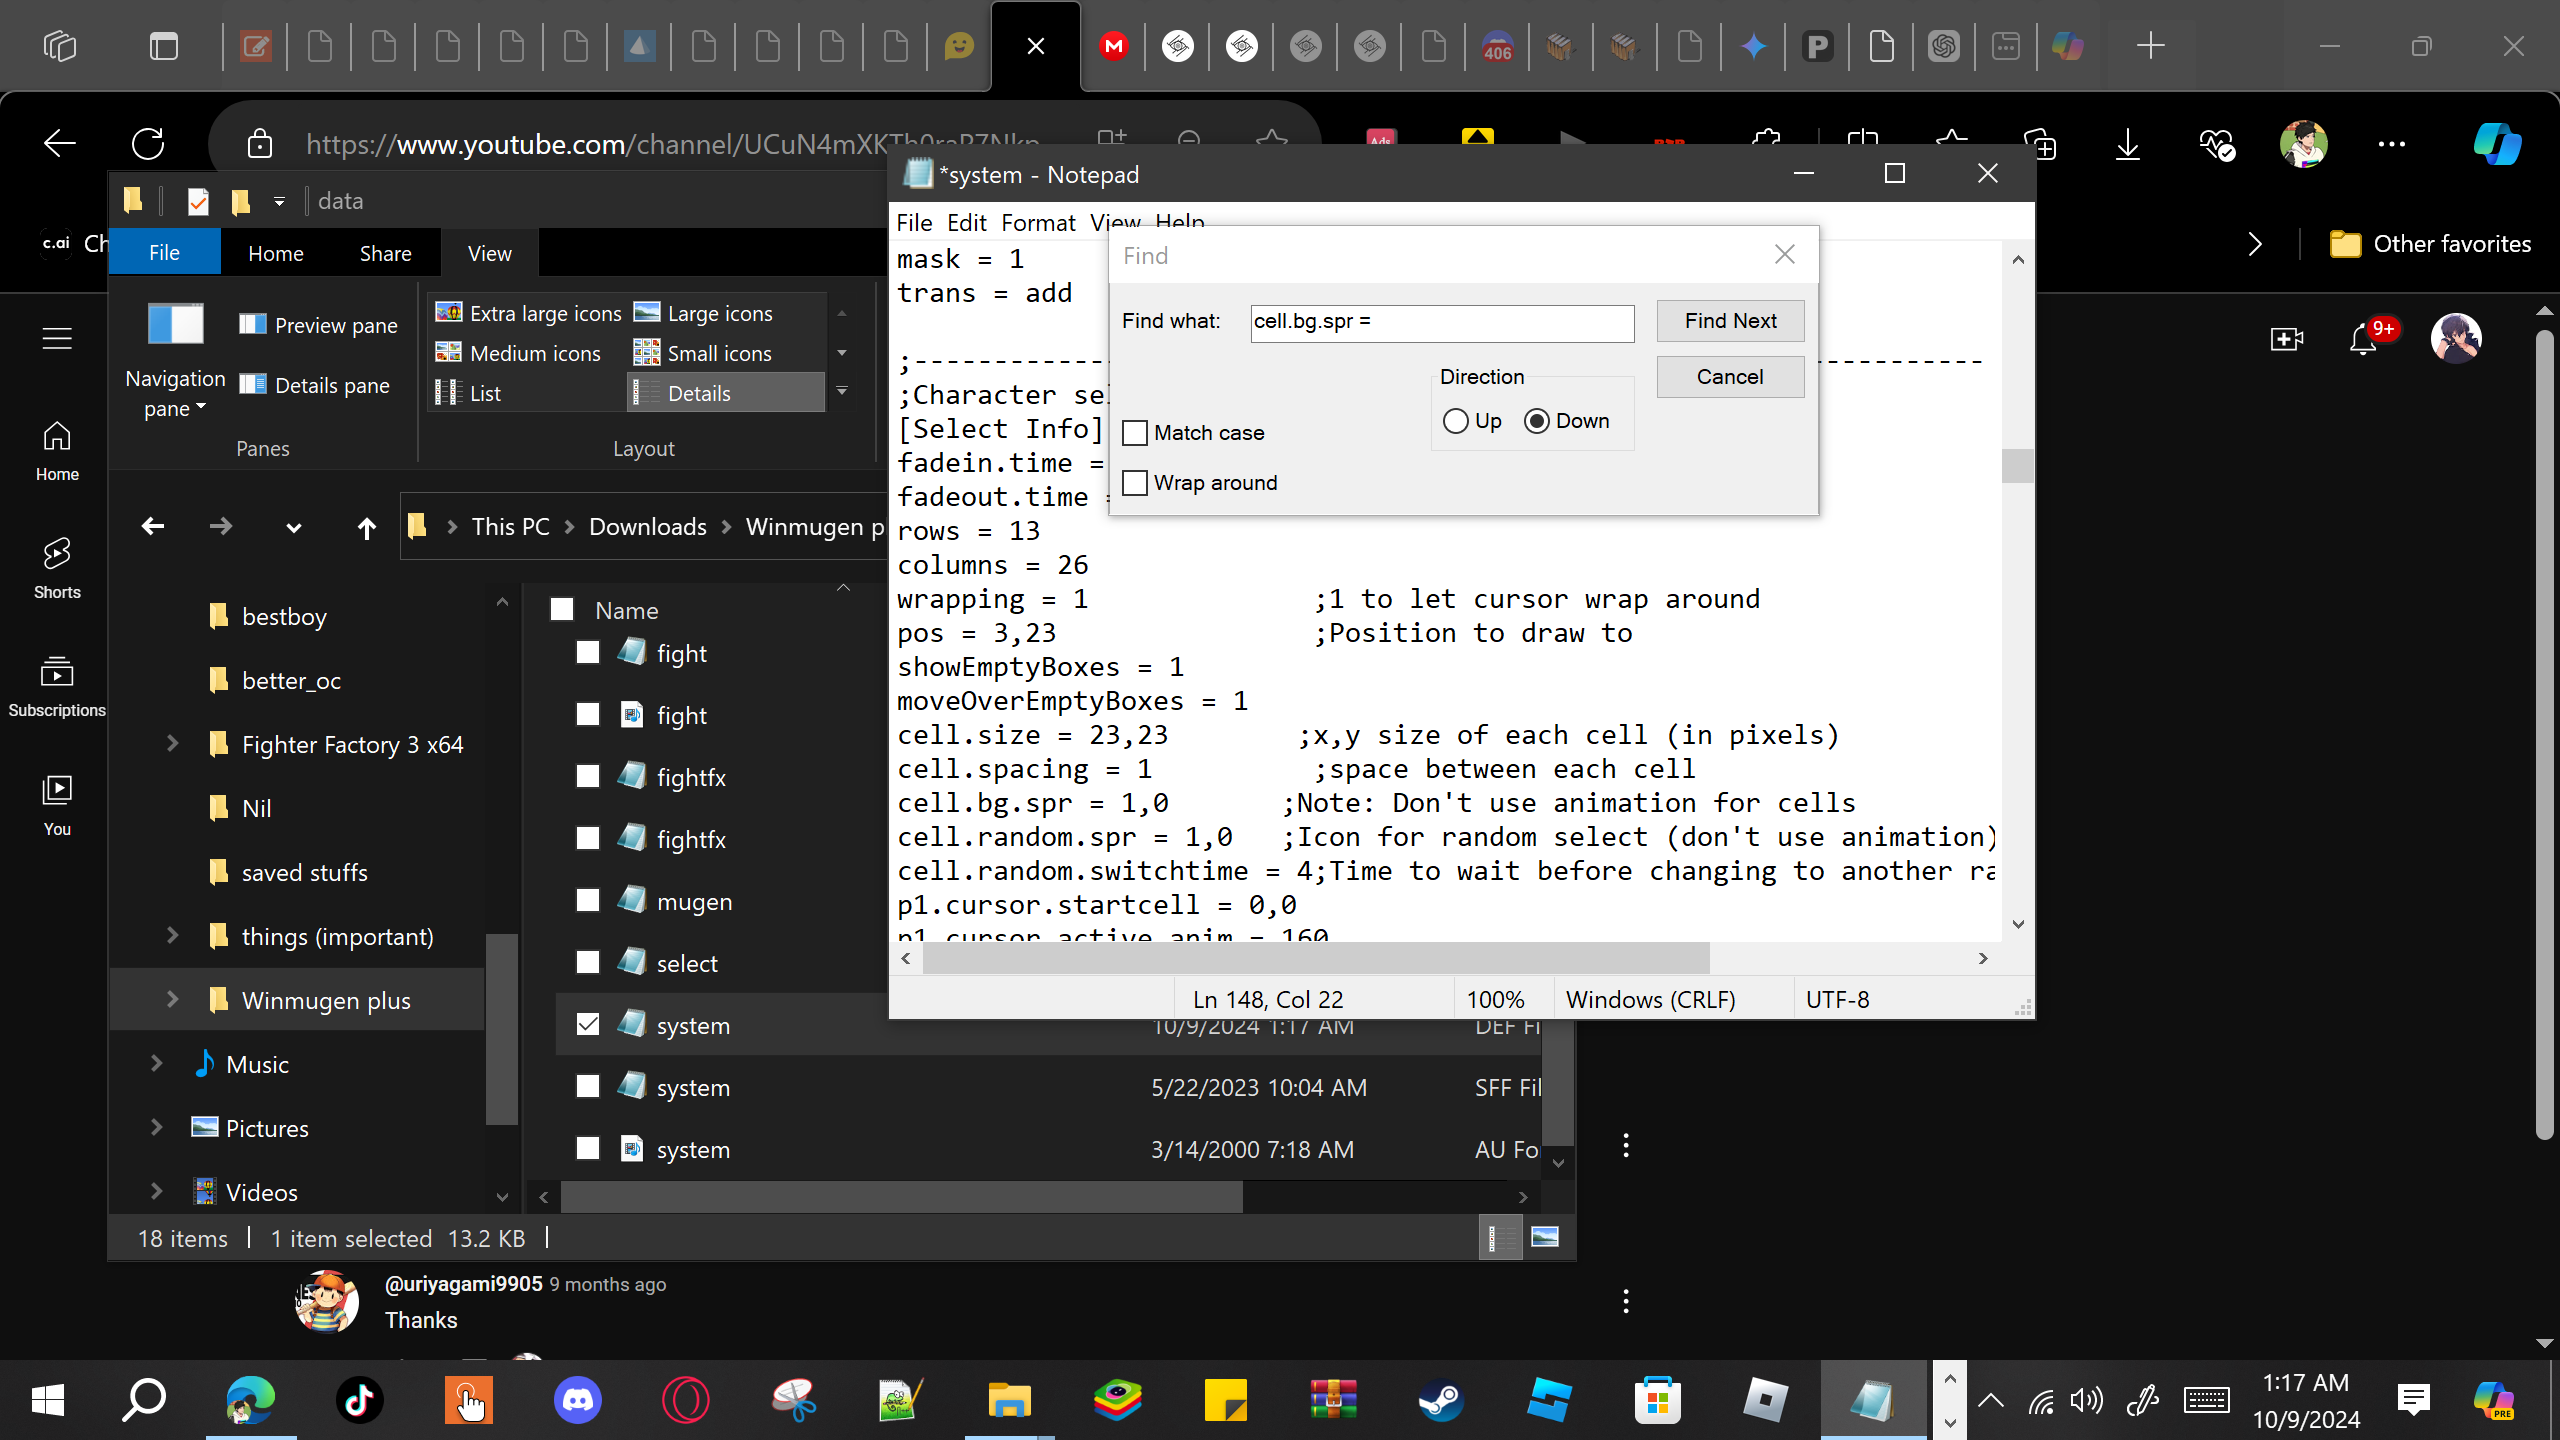Check the Wrap around option

[1135, 483]
